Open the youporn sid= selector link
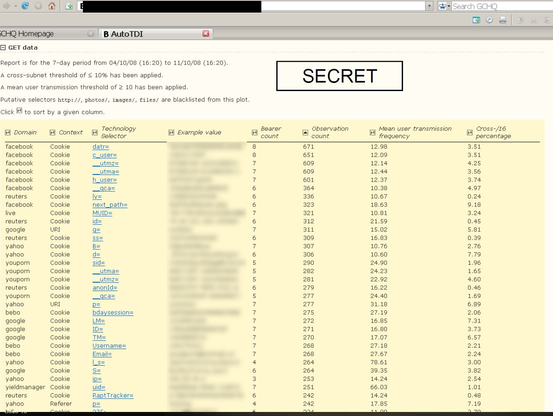Viewport: 553px width, 416px height. [98, 263]
